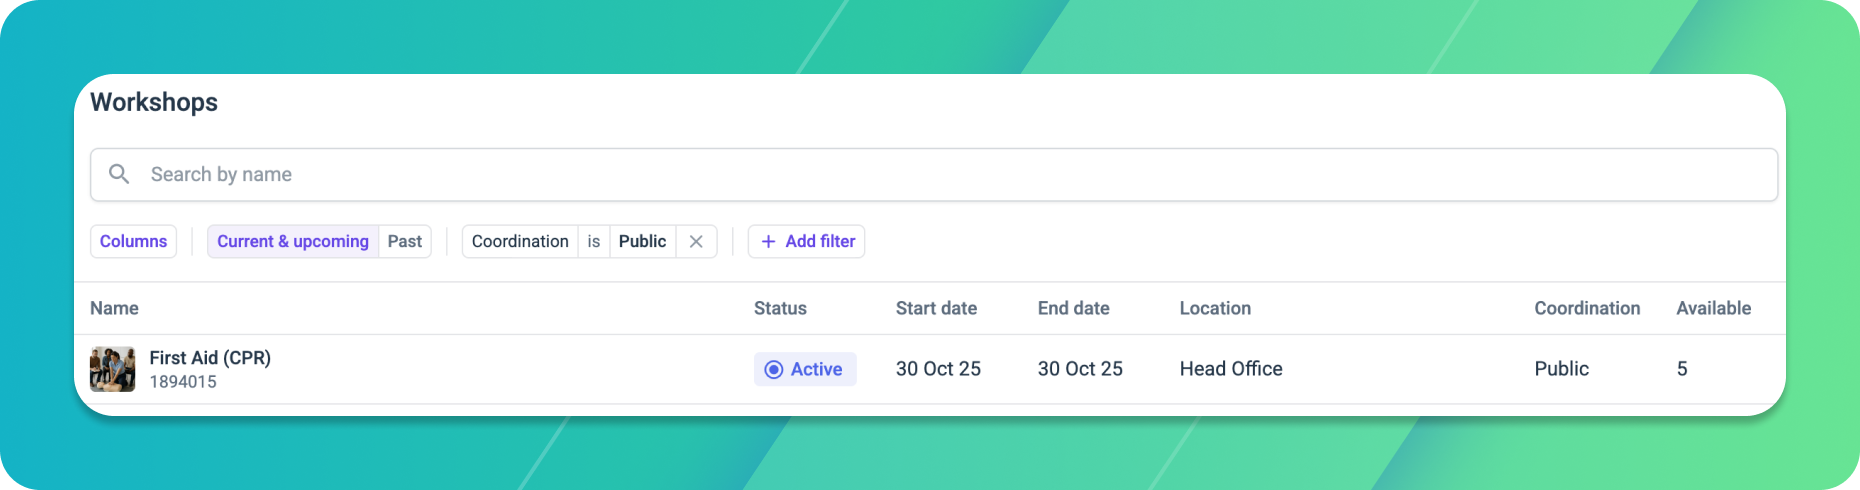Screen dimensions: 1860x490
Task: Sort by the Start date column header
Action: [x=936, y=308]
